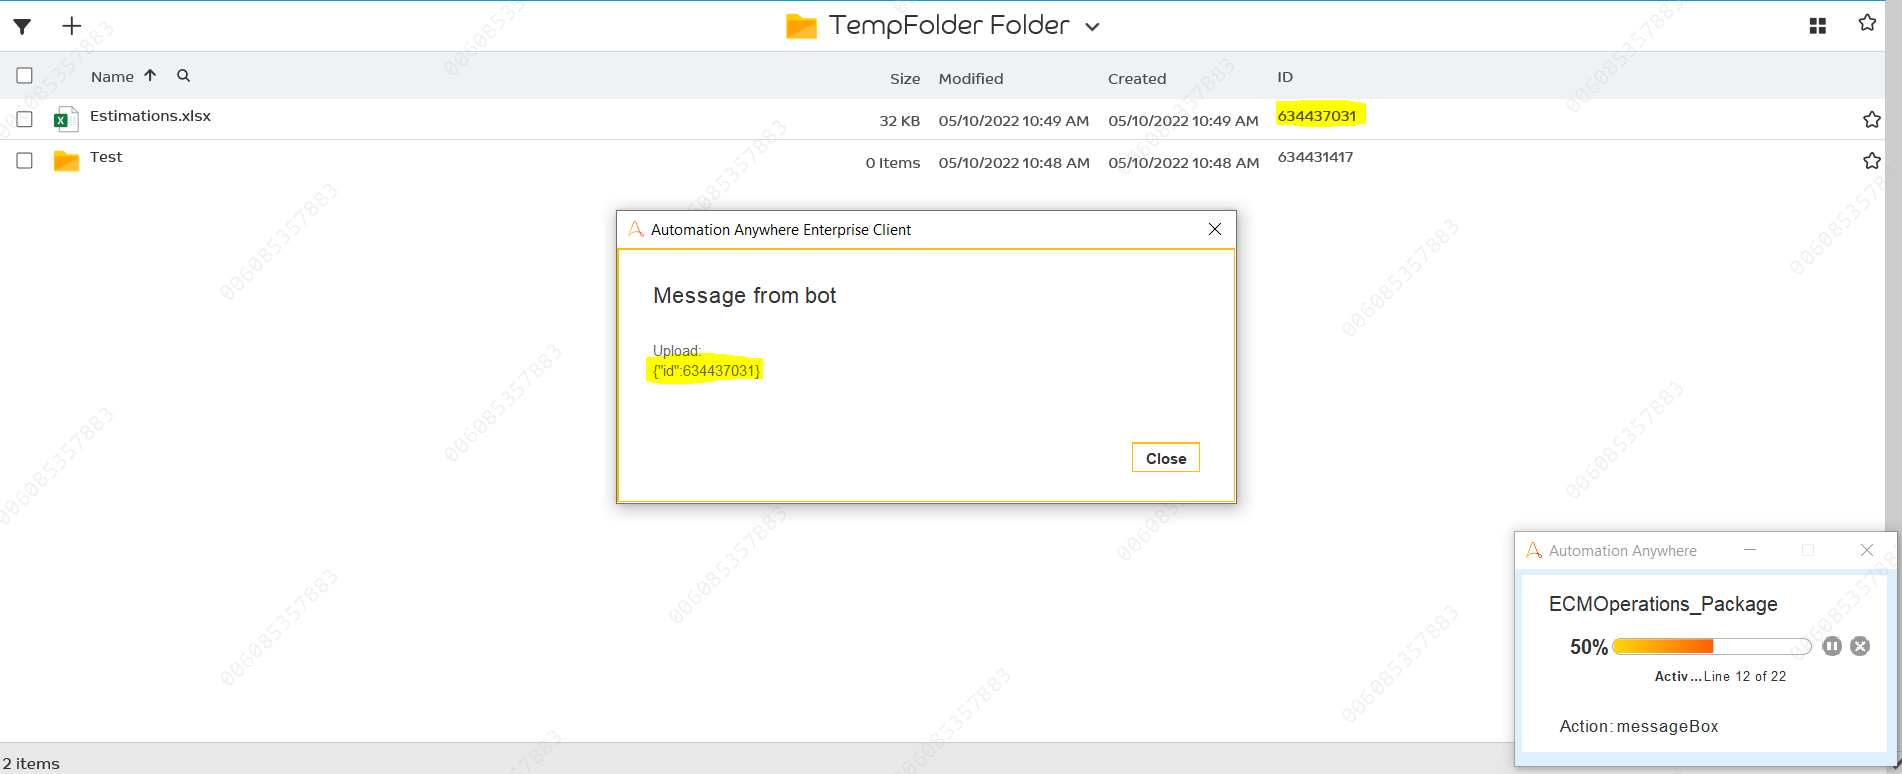Close the Enterprise Client message dialog with X

pyautogui.click(x=1215, y=229)
